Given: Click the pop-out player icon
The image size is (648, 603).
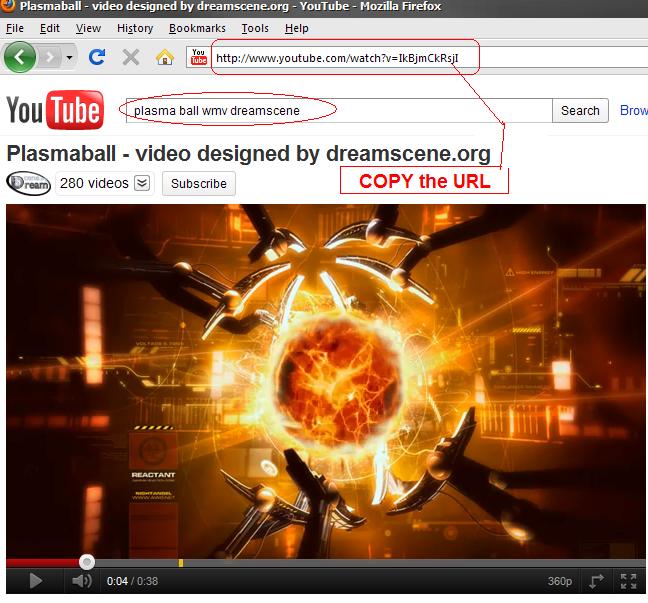Looking at the screenshot, I should point(596,581).
